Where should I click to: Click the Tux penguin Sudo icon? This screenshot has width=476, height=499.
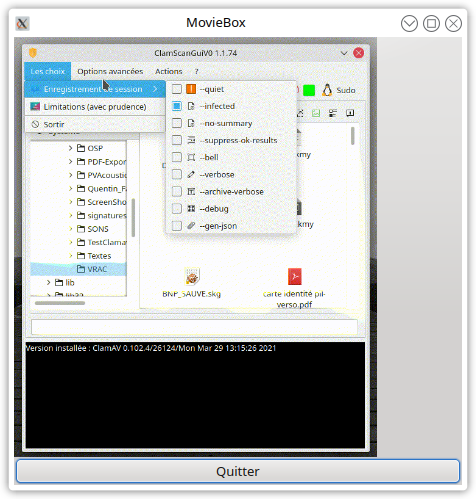[x=327, y=90]
